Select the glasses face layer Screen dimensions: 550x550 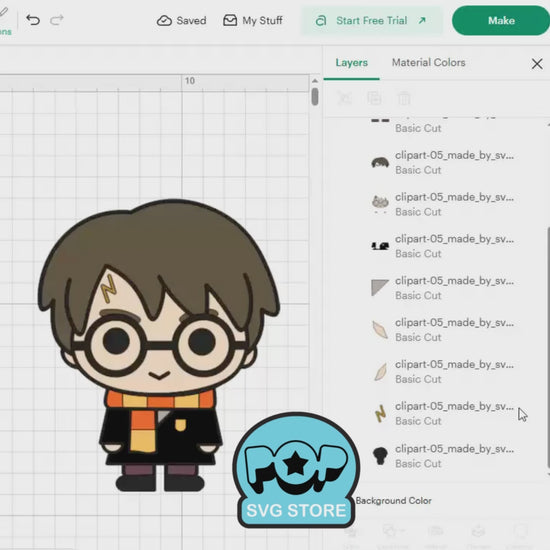443,204
